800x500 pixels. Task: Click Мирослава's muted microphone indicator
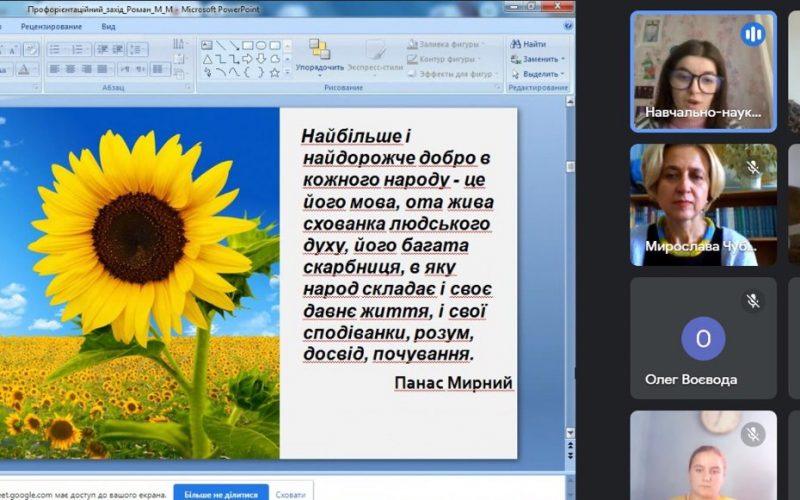pos(752,166)
